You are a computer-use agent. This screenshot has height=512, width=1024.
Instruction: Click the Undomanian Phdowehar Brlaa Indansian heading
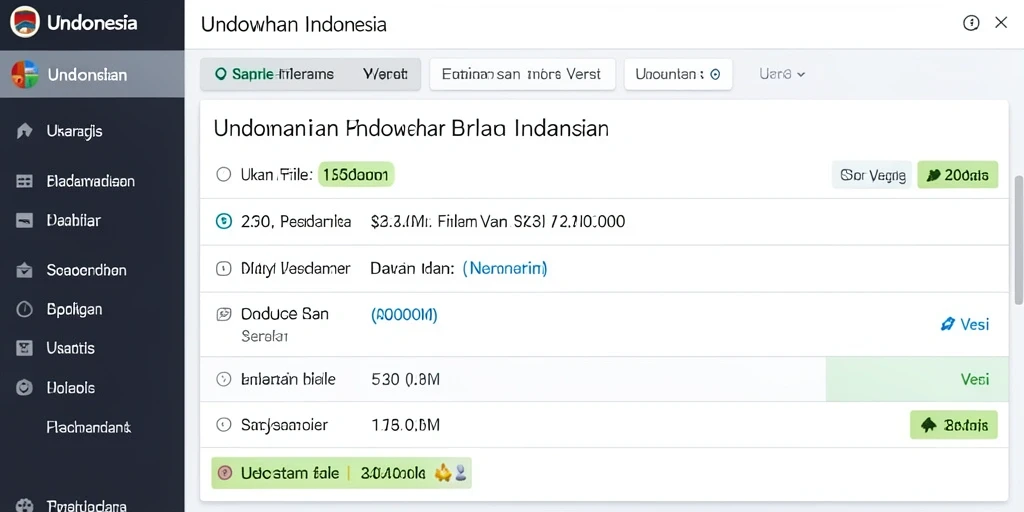coord(411,128)
